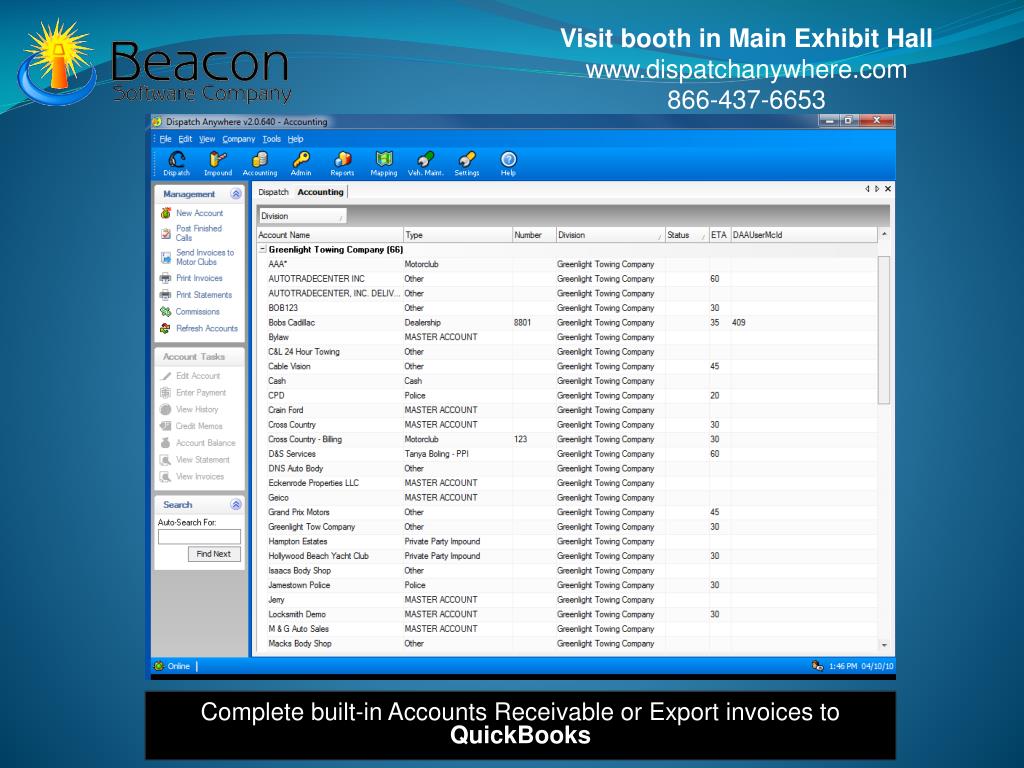Click the Print Statements printer icon
This screenshot has height=768, width=1024.
pyautogui.click(x=166, y=295)
